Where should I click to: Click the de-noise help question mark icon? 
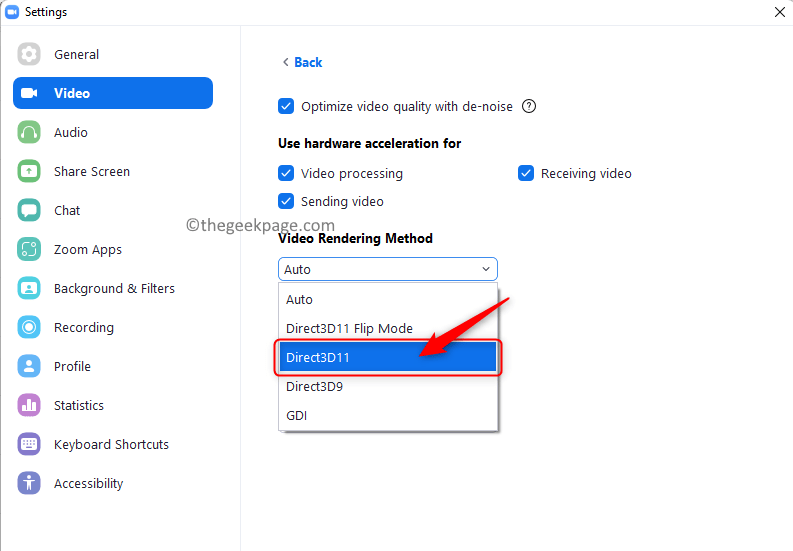(529, 106)
